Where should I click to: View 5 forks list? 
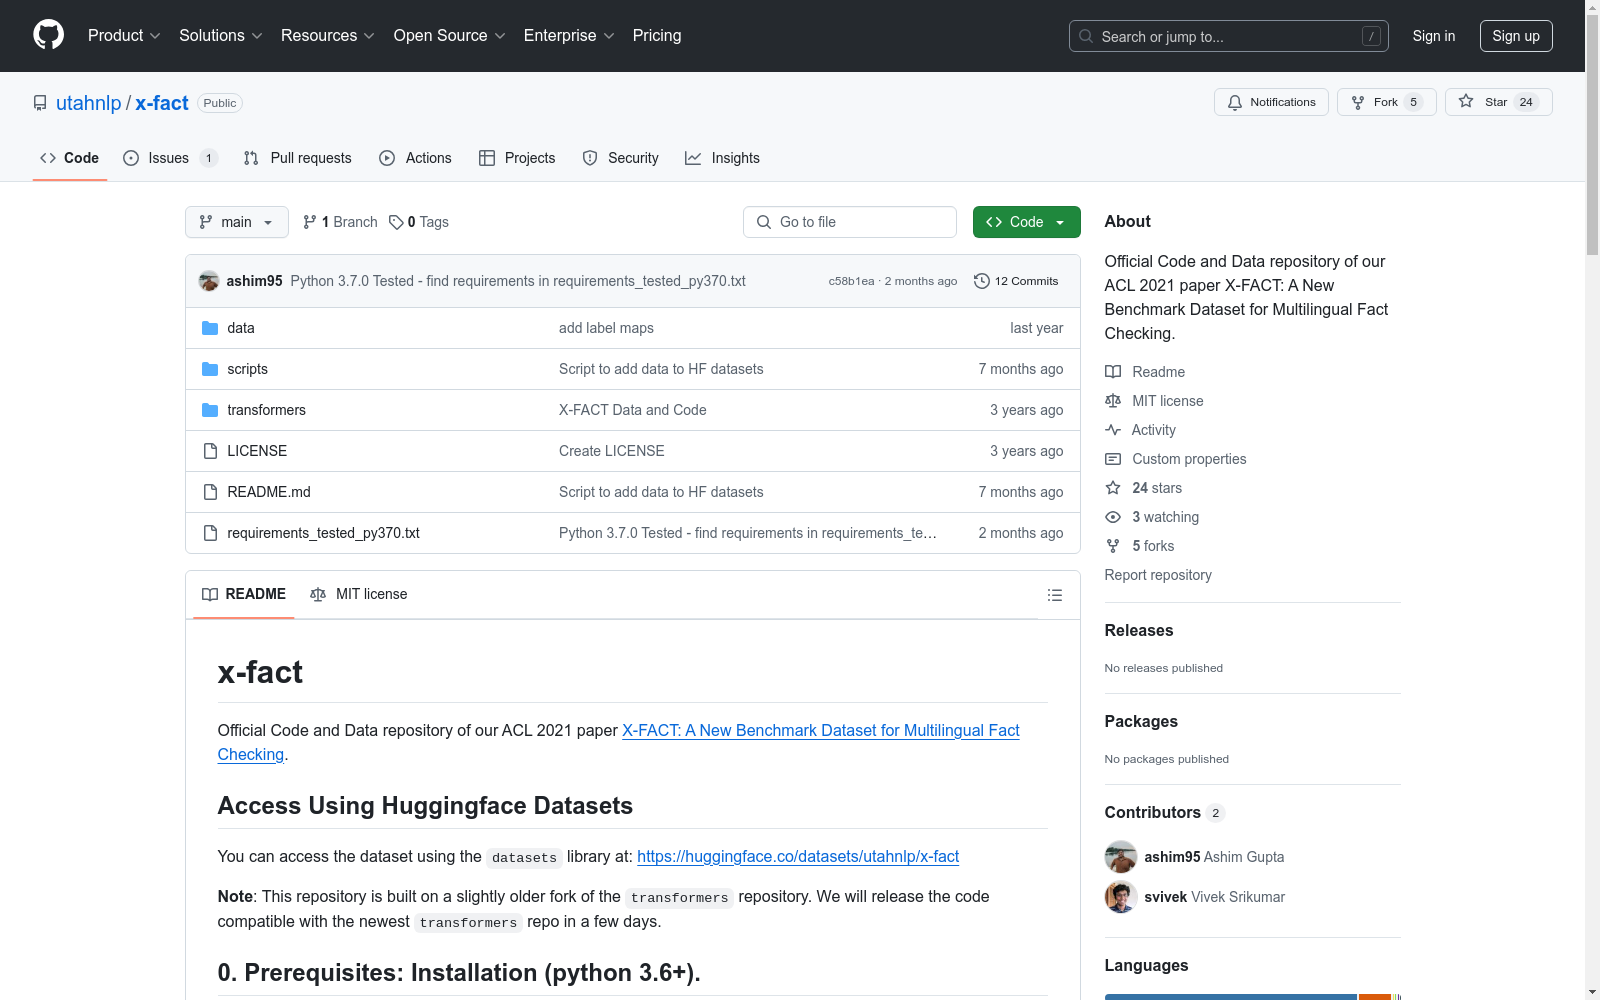pos(1140,546)
